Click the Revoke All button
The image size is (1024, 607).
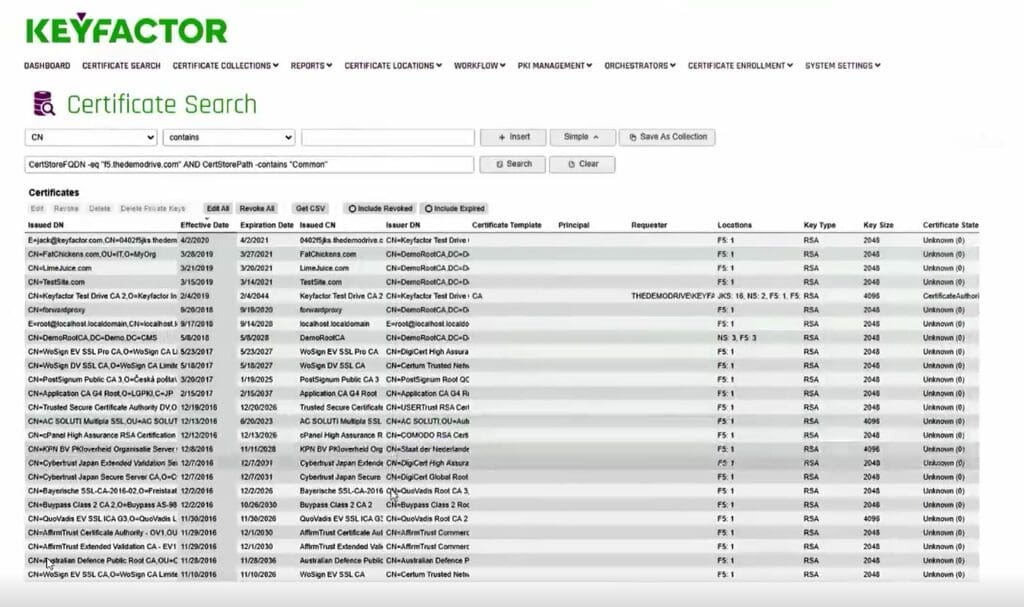(x=257, y=208)
